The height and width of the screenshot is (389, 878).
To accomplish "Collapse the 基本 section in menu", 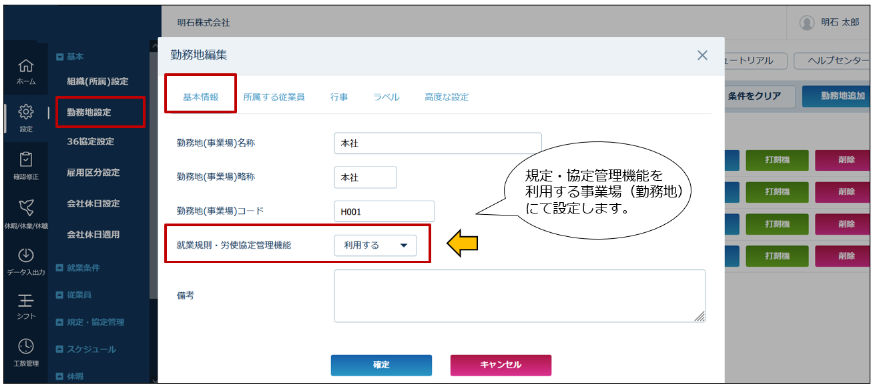I will tap(59, 57).
